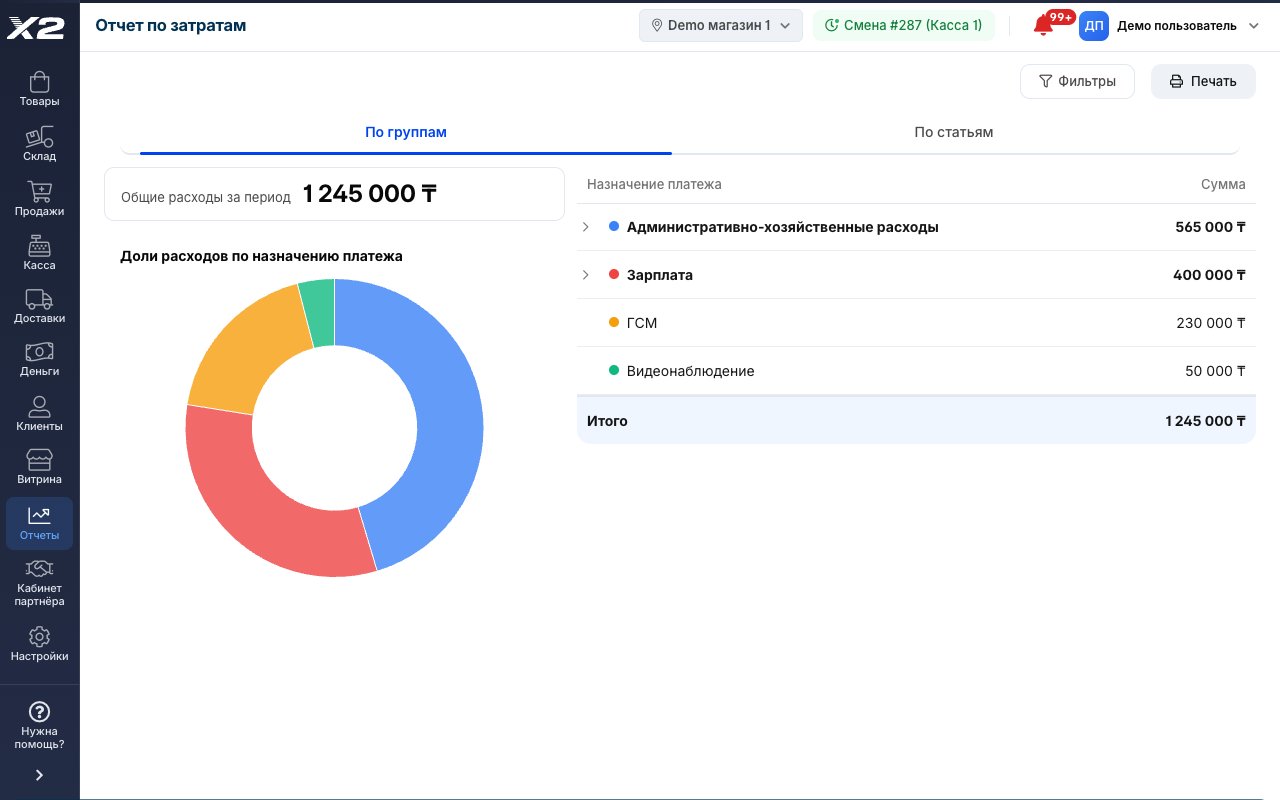
Task: Open the Demo магазин 1 store dropdown
Action: click(x=721, y=26)
